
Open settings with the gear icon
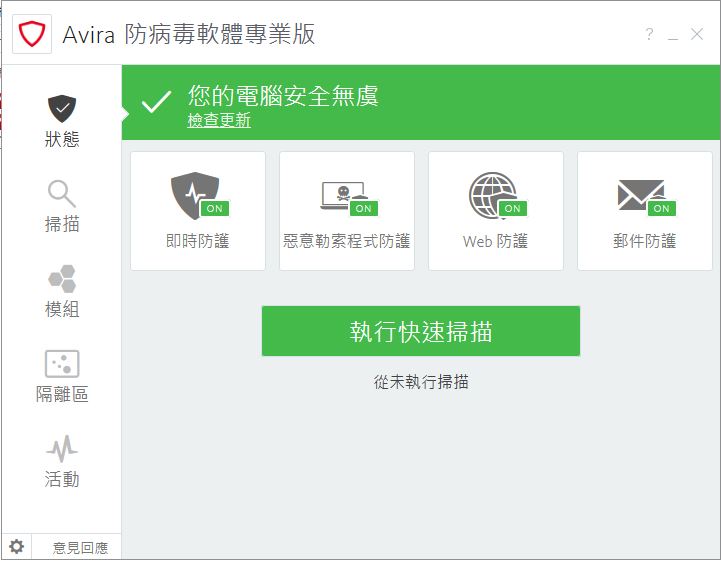pyautogui.click(x=16, y=546)
